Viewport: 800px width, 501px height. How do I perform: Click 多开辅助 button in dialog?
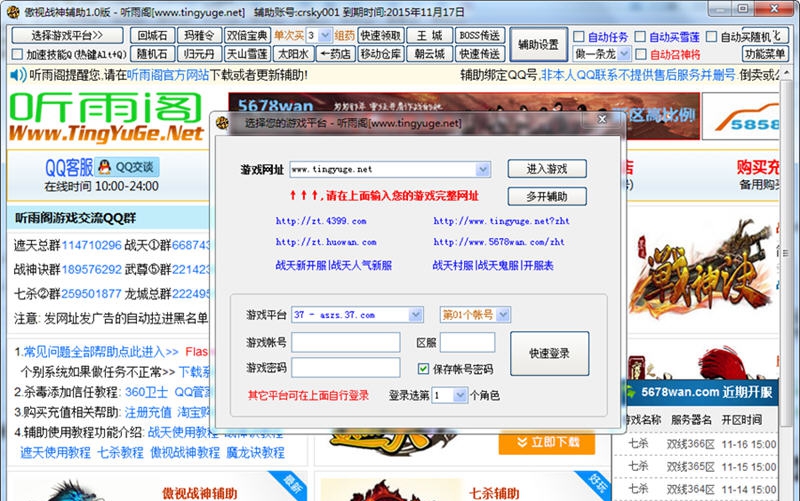[x=547, y=196]
